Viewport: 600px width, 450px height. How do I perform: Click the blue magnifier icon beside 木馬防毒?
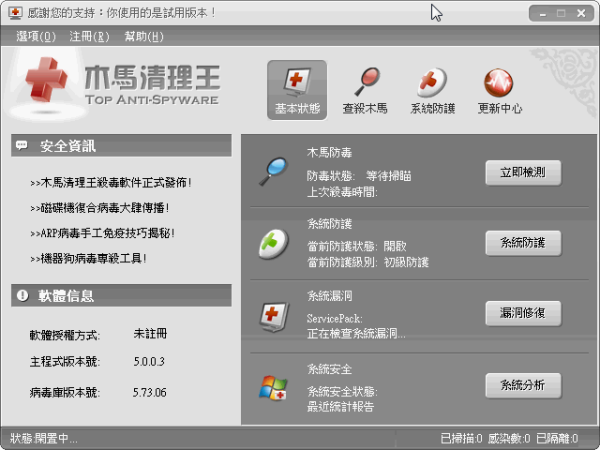pos(273,171)
